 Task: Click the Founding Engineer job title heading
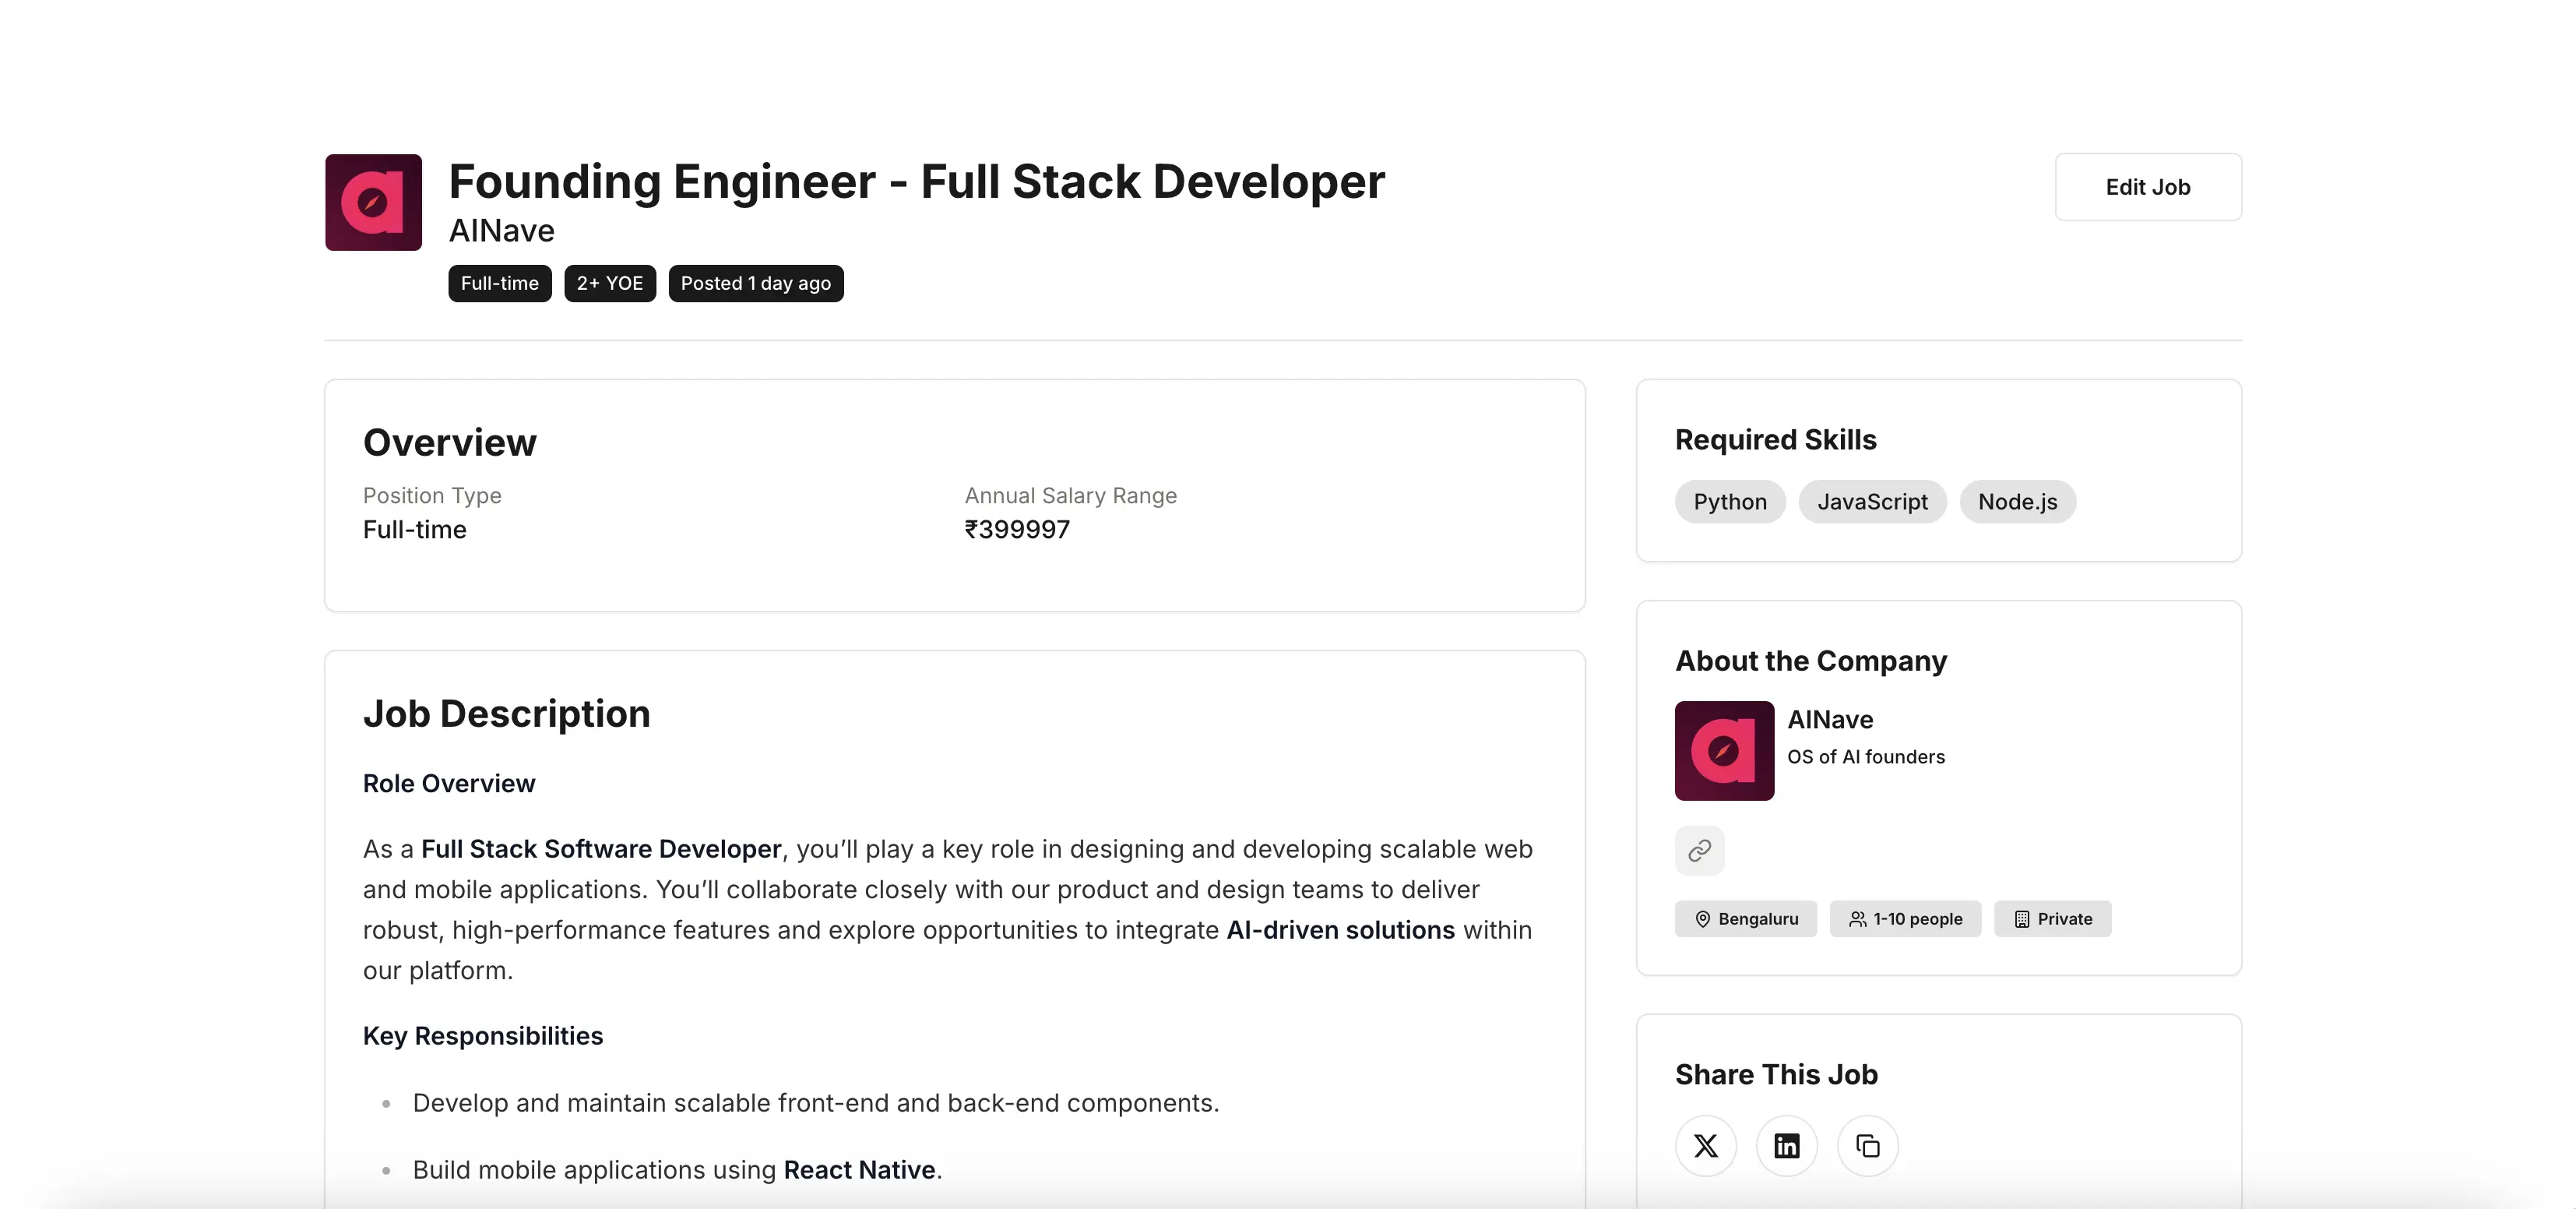(x=916, y=182)
